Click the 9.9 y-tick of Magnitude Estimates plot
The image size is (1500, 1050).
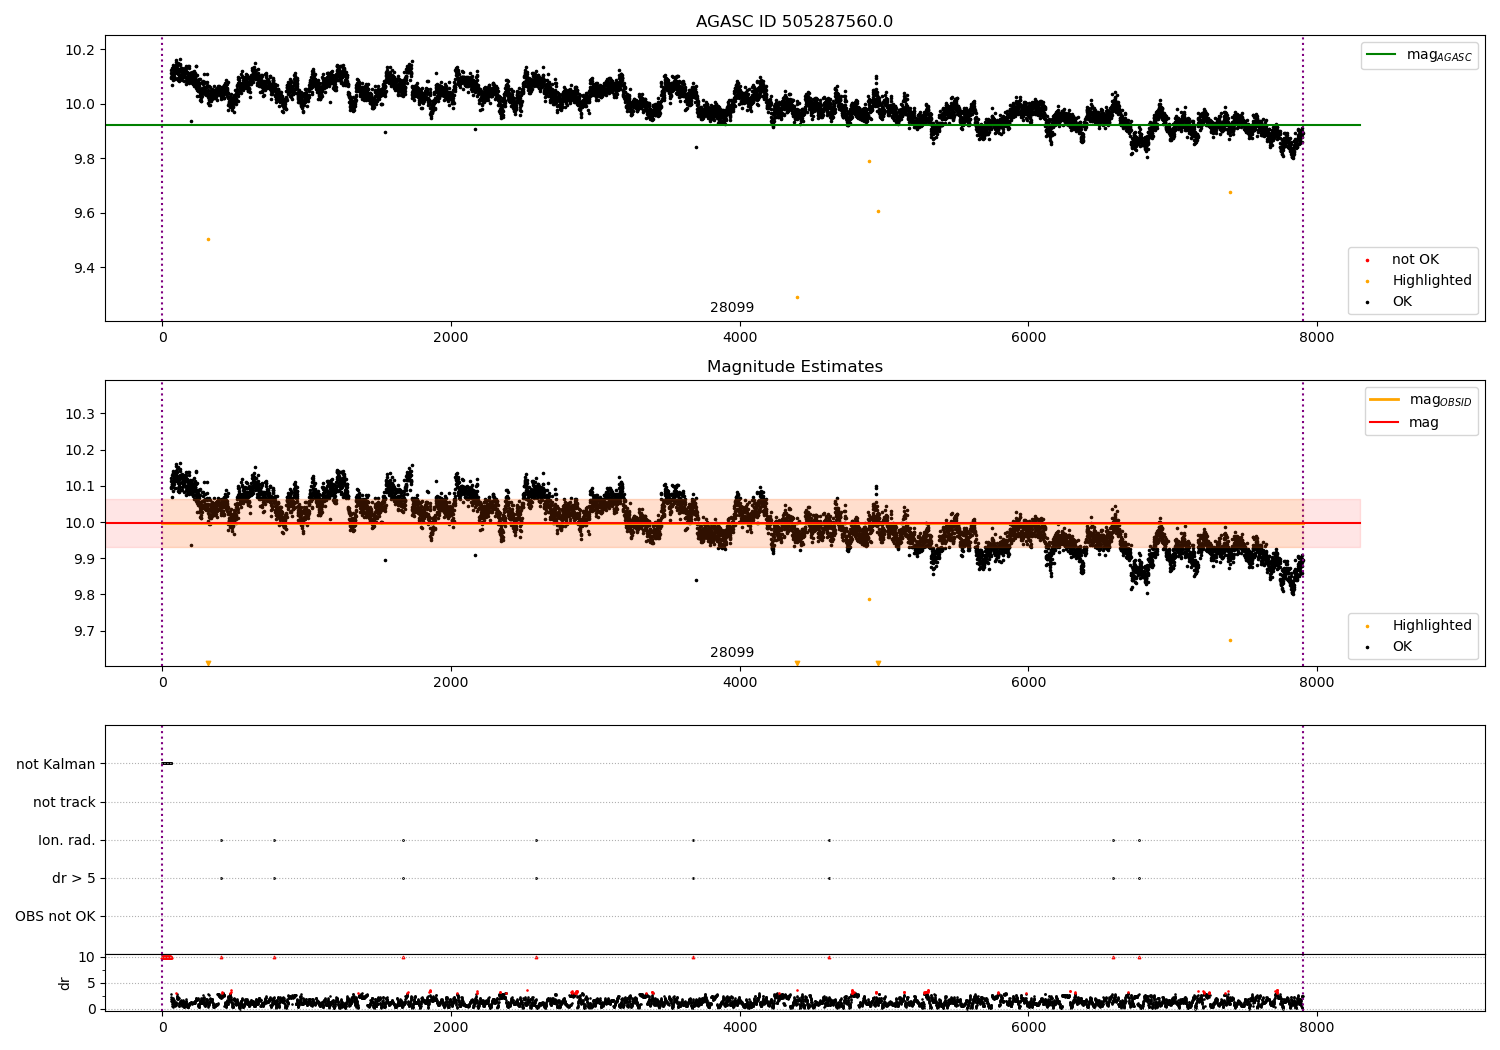pyautogui.click(x=82, y=559)
